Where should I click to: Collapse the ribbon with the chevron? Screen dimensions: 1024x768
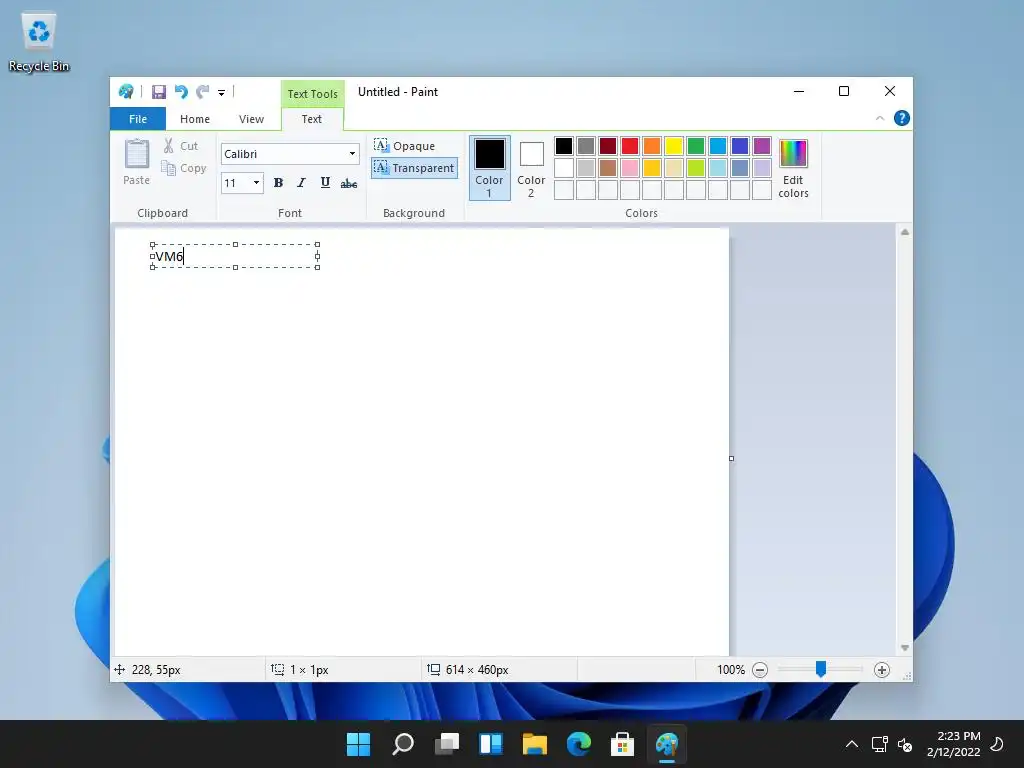pyautogui.click(x=880, y=118)
